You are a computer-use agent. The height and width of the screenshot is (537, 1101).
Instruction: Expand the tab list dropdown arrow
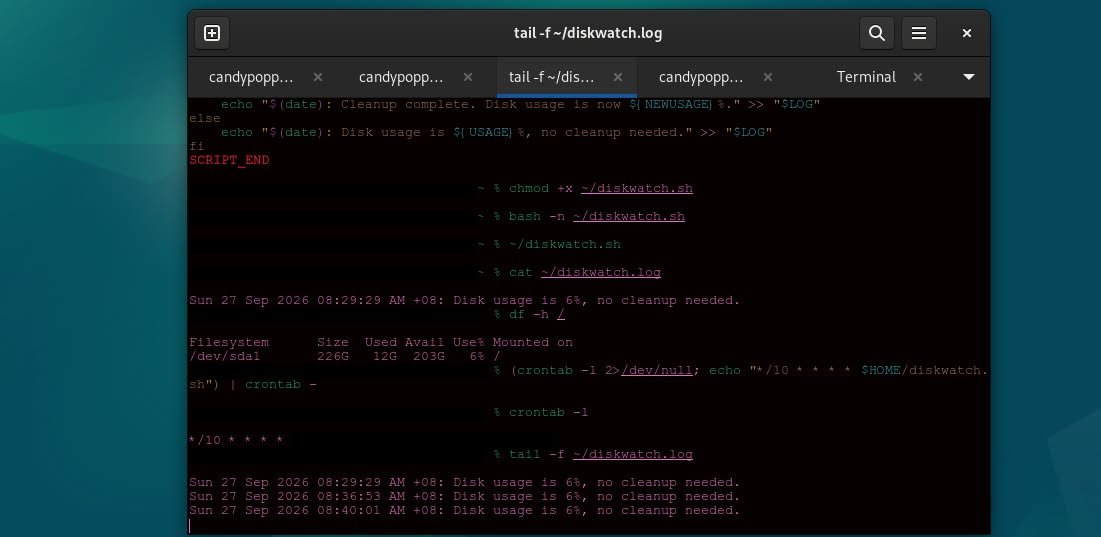coord(968,77)
